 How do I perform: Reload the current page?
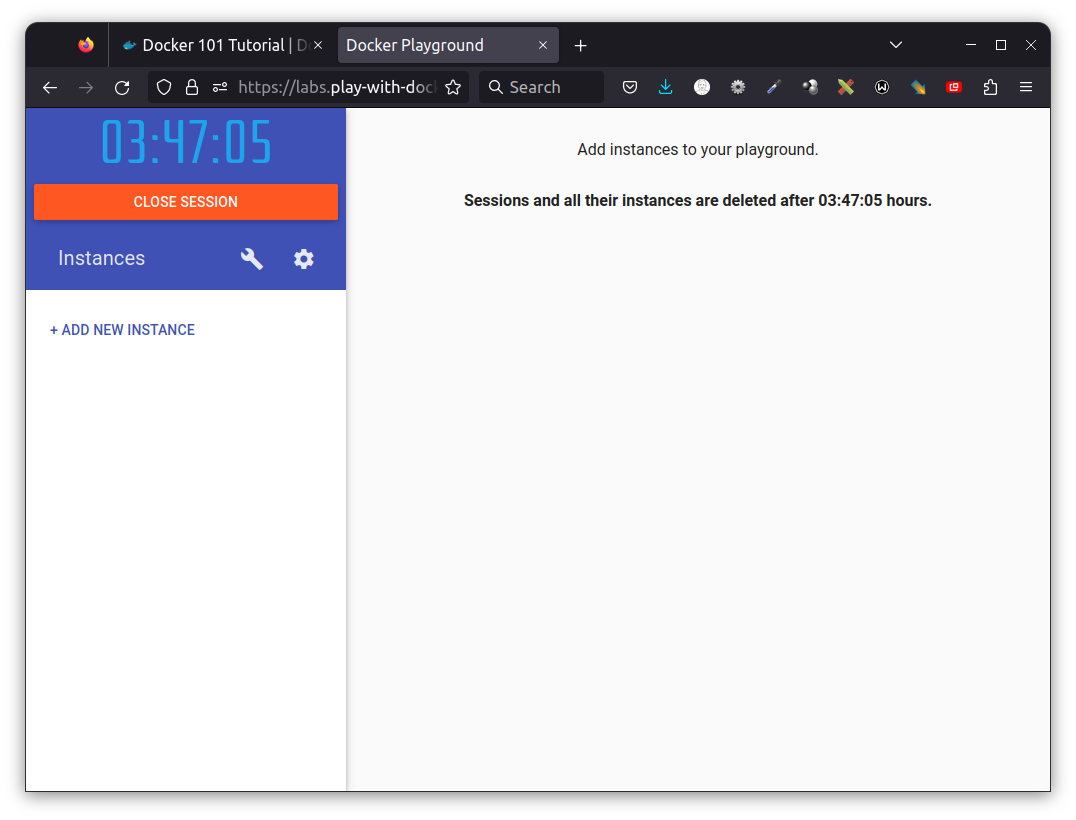coord(122,87)
